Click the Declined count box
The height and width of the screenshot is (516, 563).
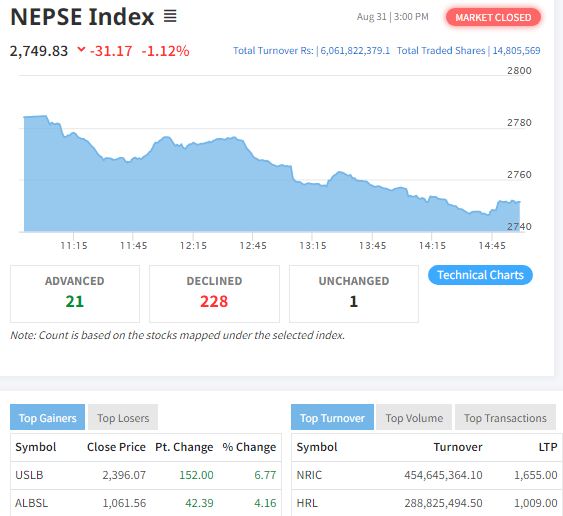(x=214, y=294)
